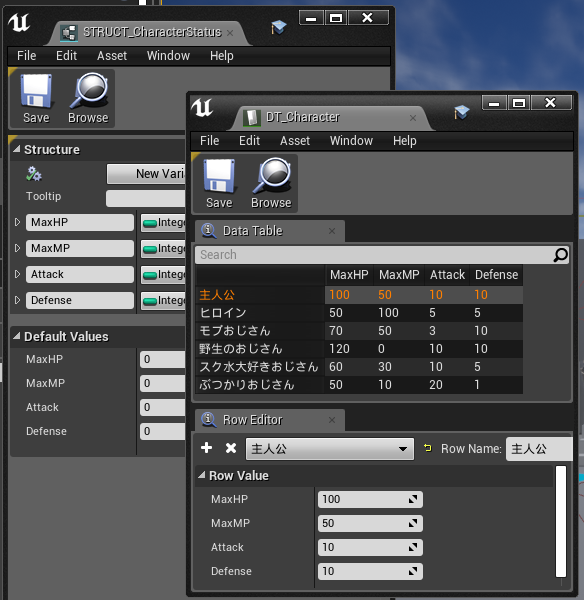Expand the Defense variable in Structure
The width and height of the screenshot is (584, 600).
click(17, 300)
